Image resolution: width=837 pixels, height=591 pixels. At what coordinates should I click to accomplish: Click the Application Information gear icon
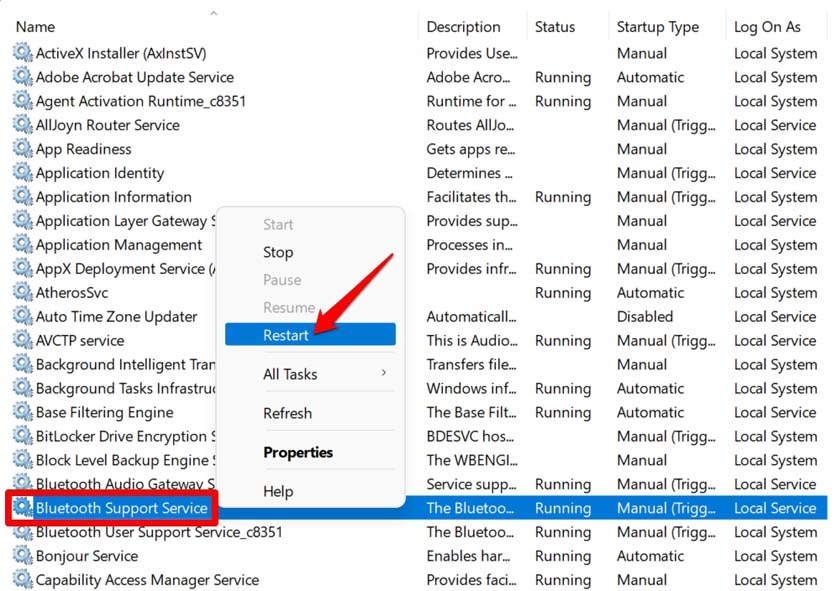point(22,197)
